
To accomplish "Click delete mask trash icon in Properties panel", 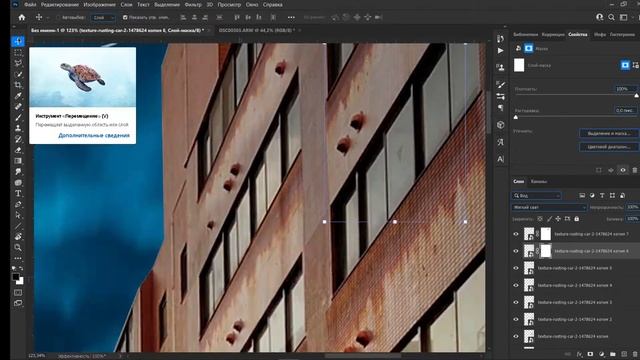I will [635, 170].
